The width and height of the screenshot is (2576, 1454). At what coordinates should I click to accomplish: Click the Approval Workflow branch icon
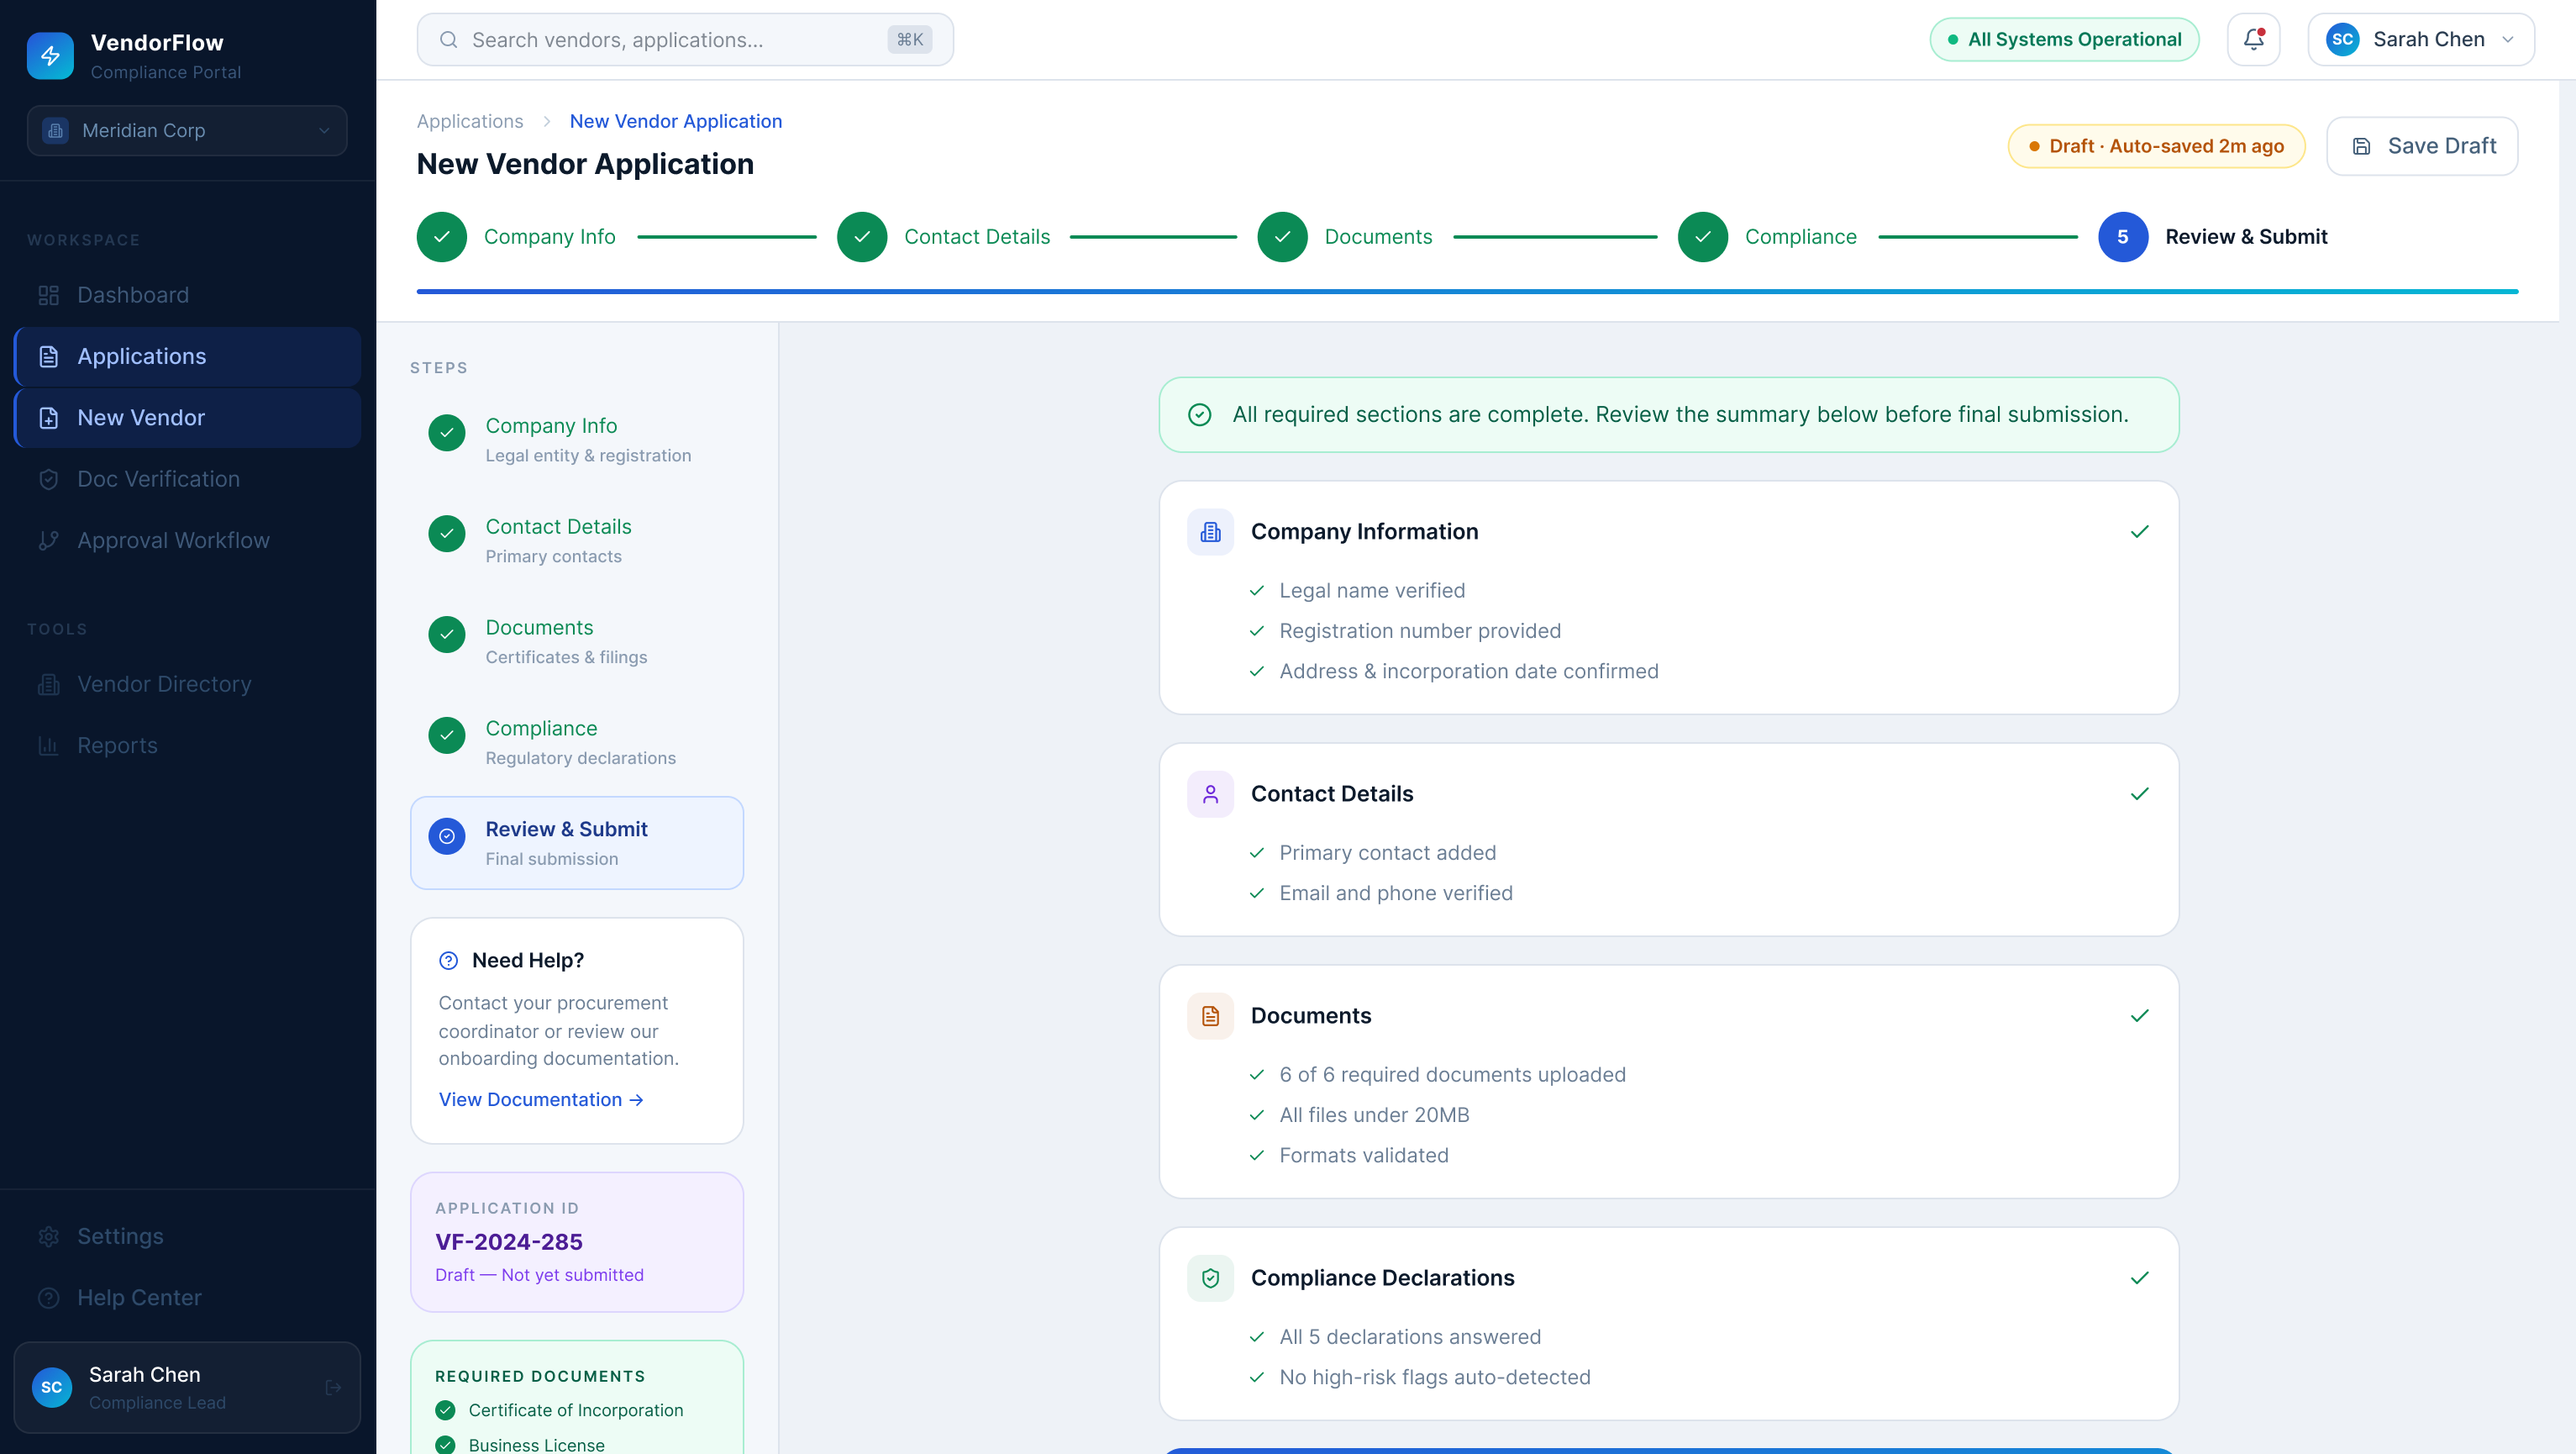[48, 540]
